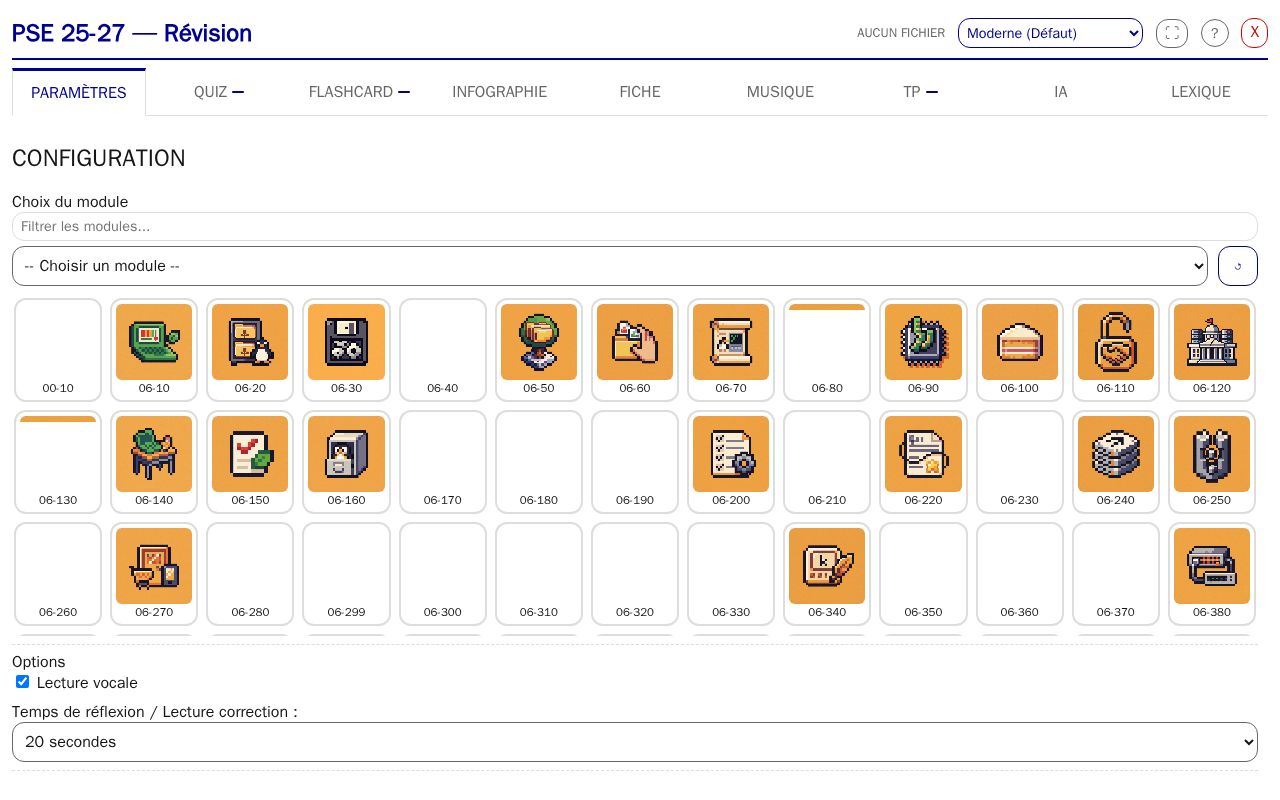Select module 06-10 laptop icon
This screenshot has width=1280, height=800.
(154, 350)
